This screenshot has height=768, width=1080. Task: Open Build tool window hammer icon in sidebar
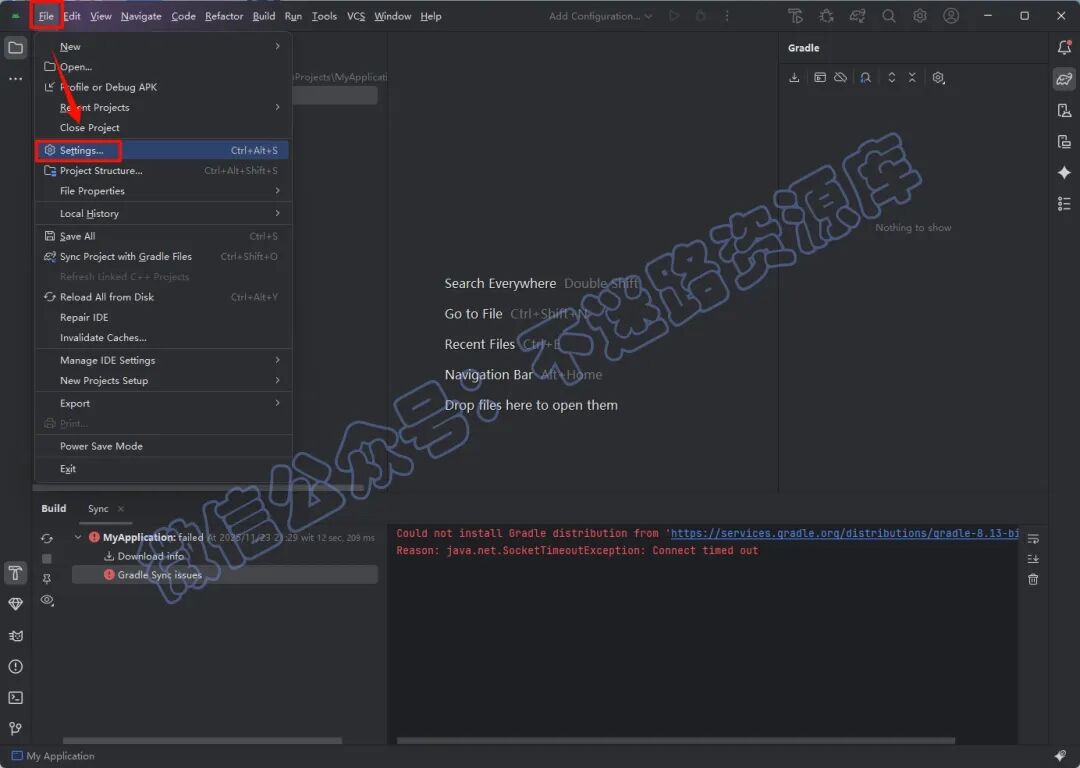15,573
